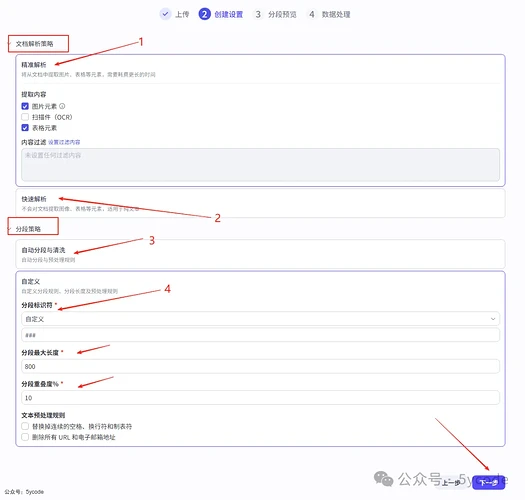This screenshot has height=500, width=525.
Task: Click the 提取内容 heading text
Action: click(34, 94)
